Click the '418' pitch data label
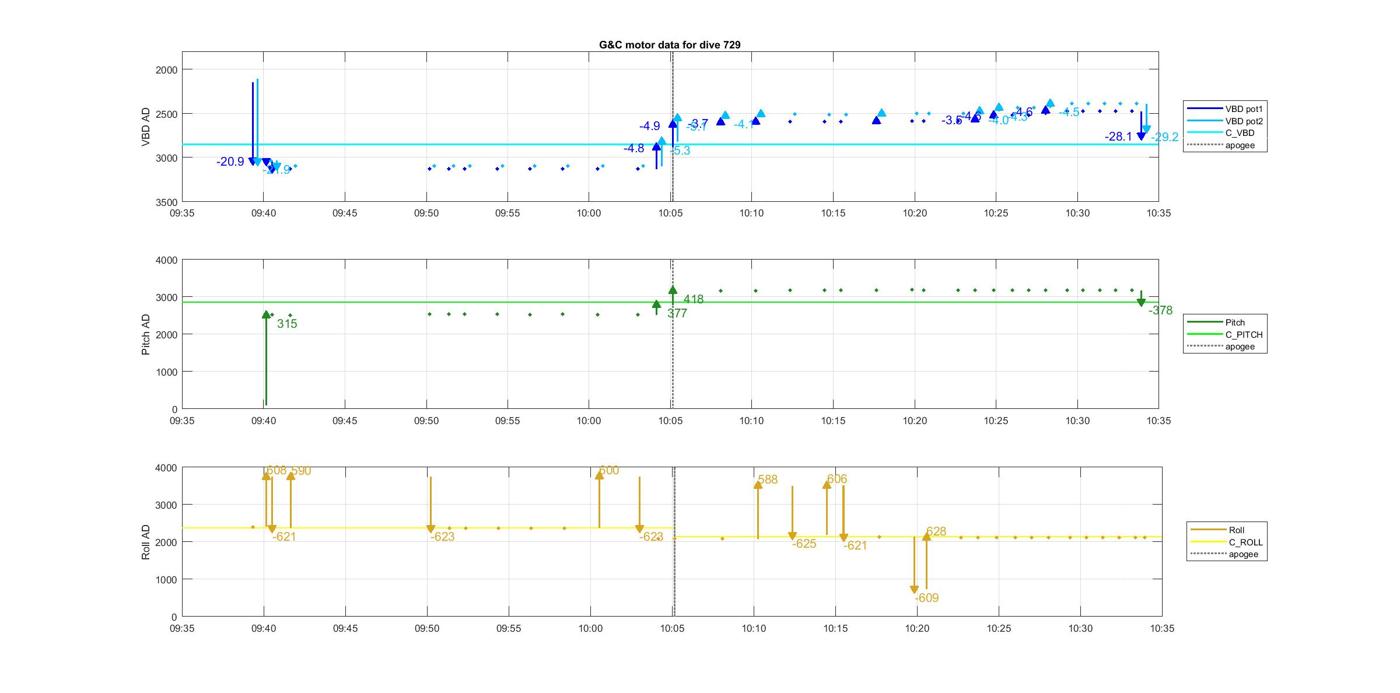The width and height of the screenshot is (1400, 693). 693,299
